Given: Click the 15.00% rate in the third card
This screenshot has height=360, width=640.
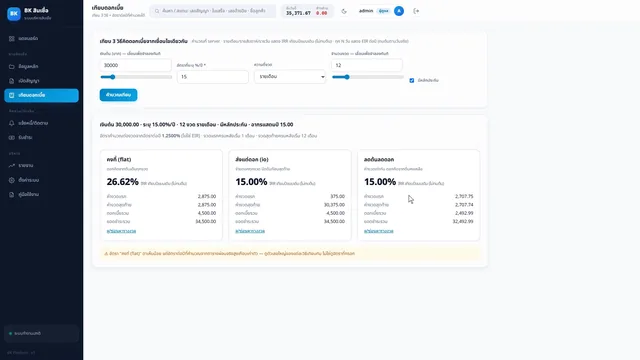Looking at the screenshot, I should [380, 182].
